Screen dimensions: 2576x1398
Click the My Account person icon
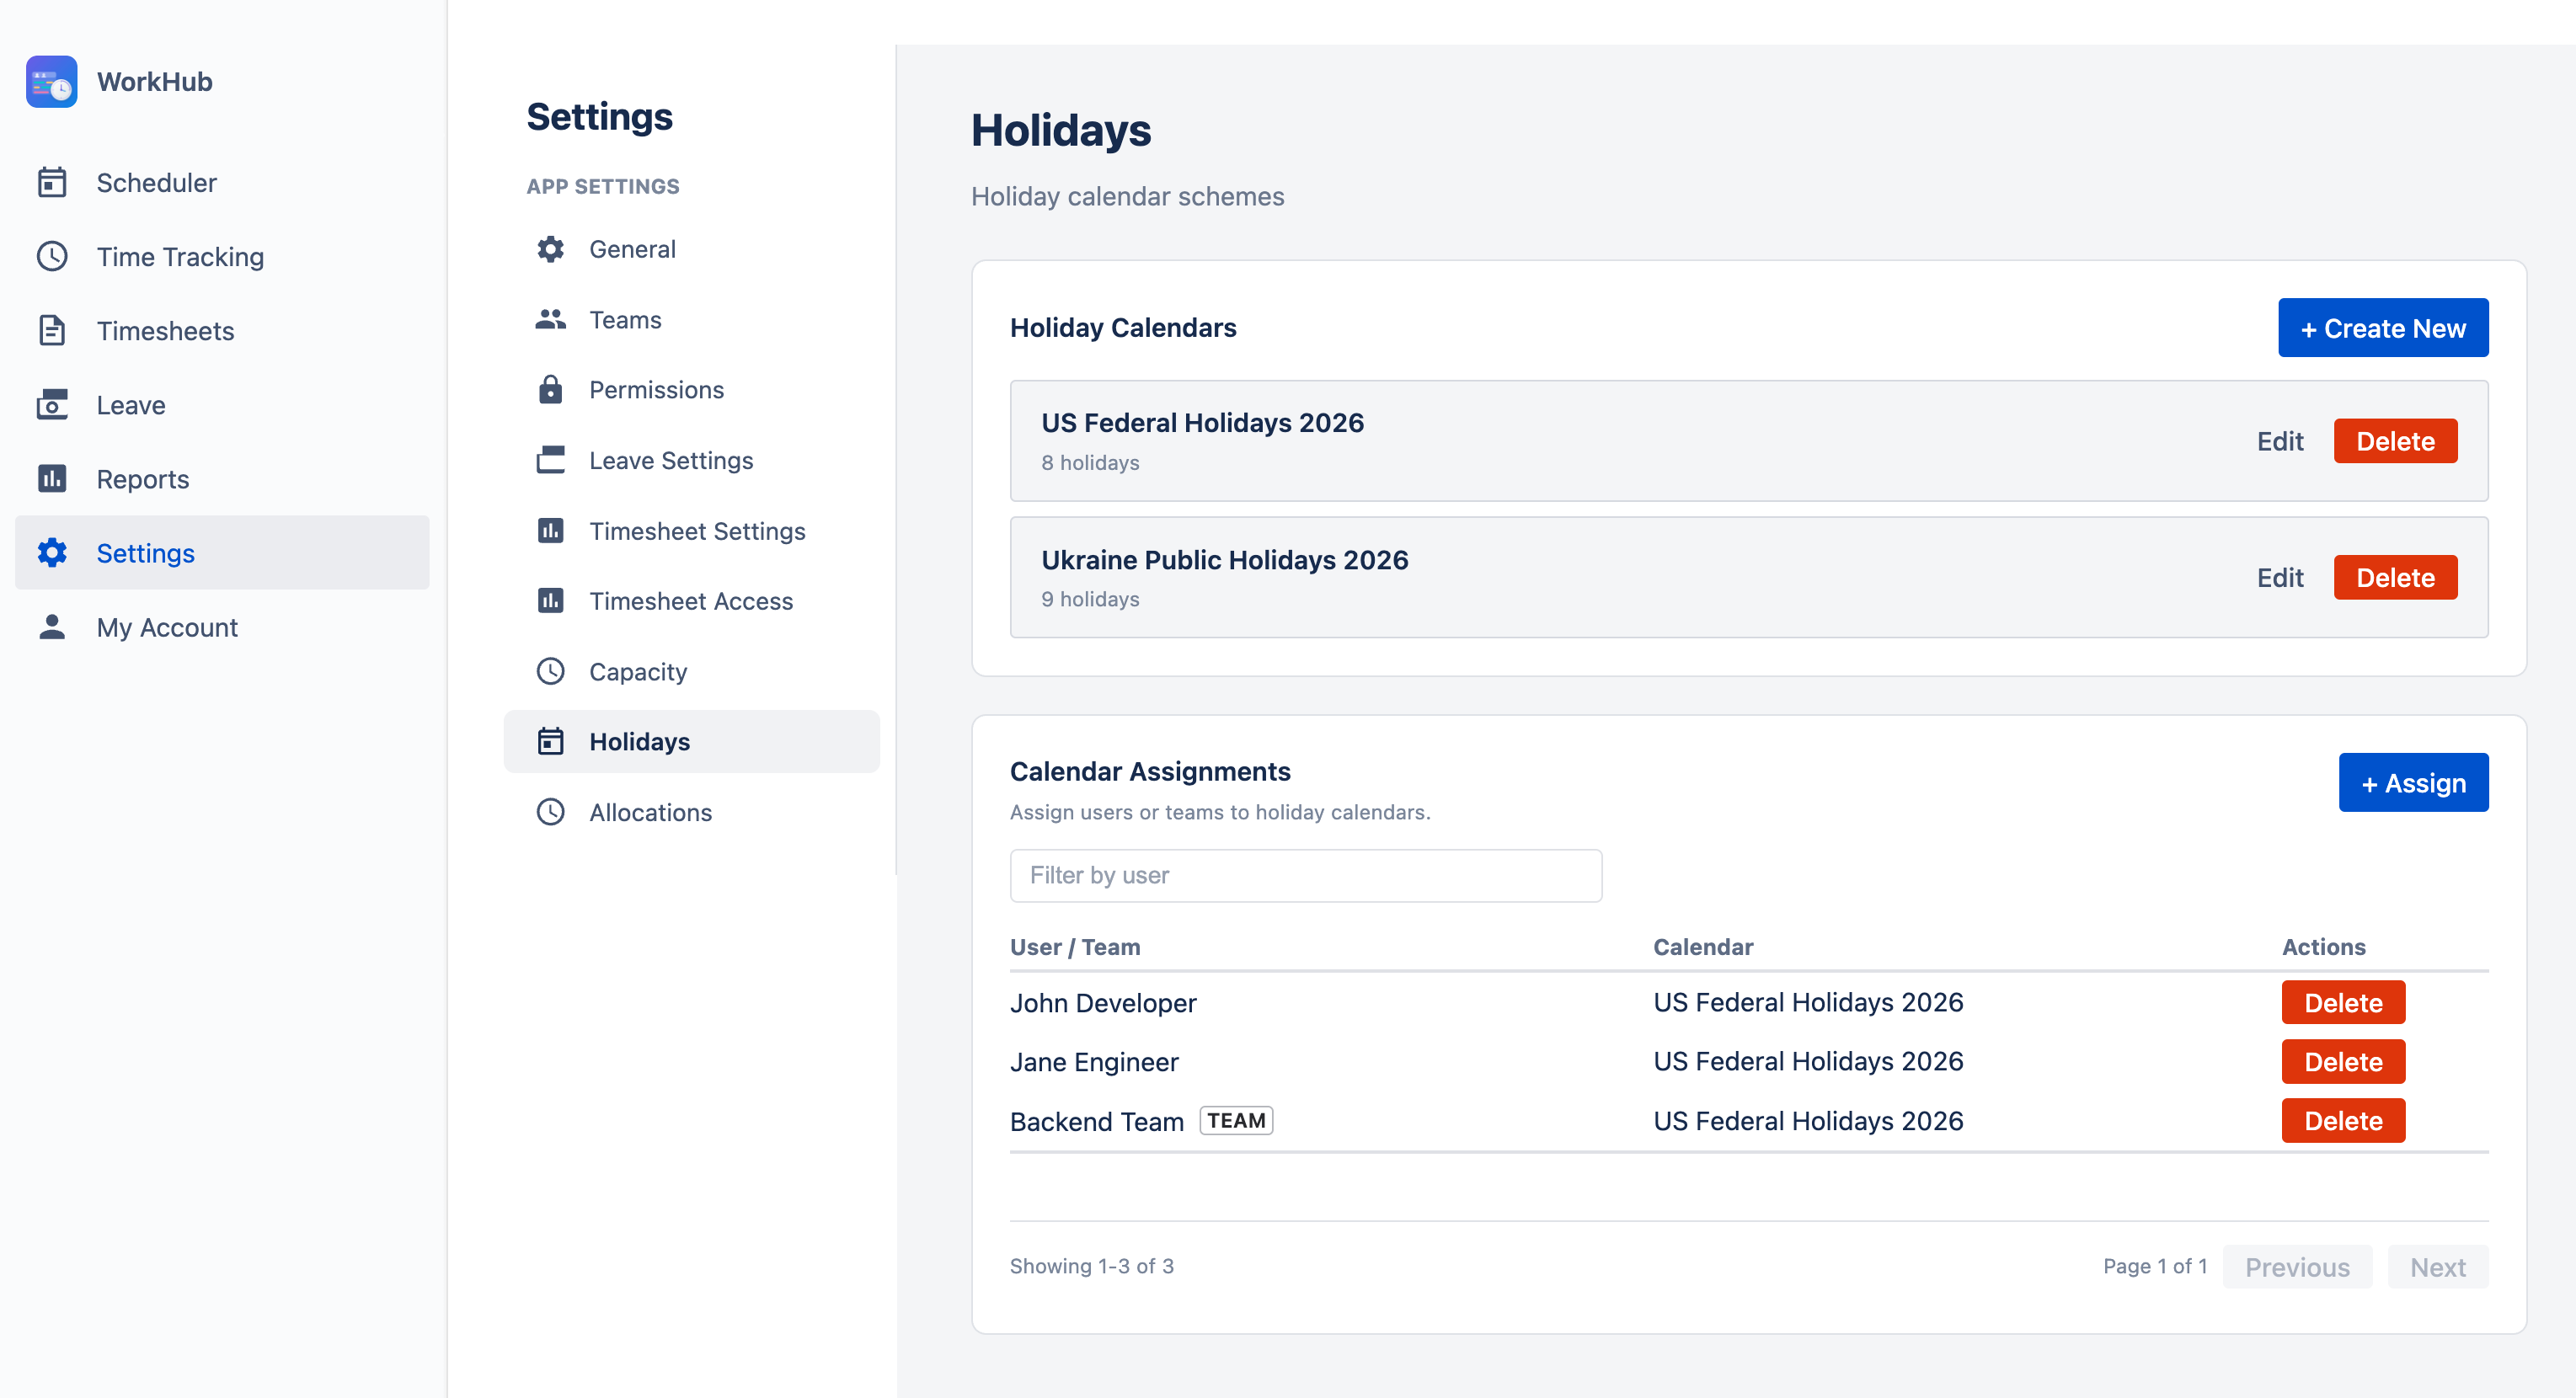(x=52, y=627)
